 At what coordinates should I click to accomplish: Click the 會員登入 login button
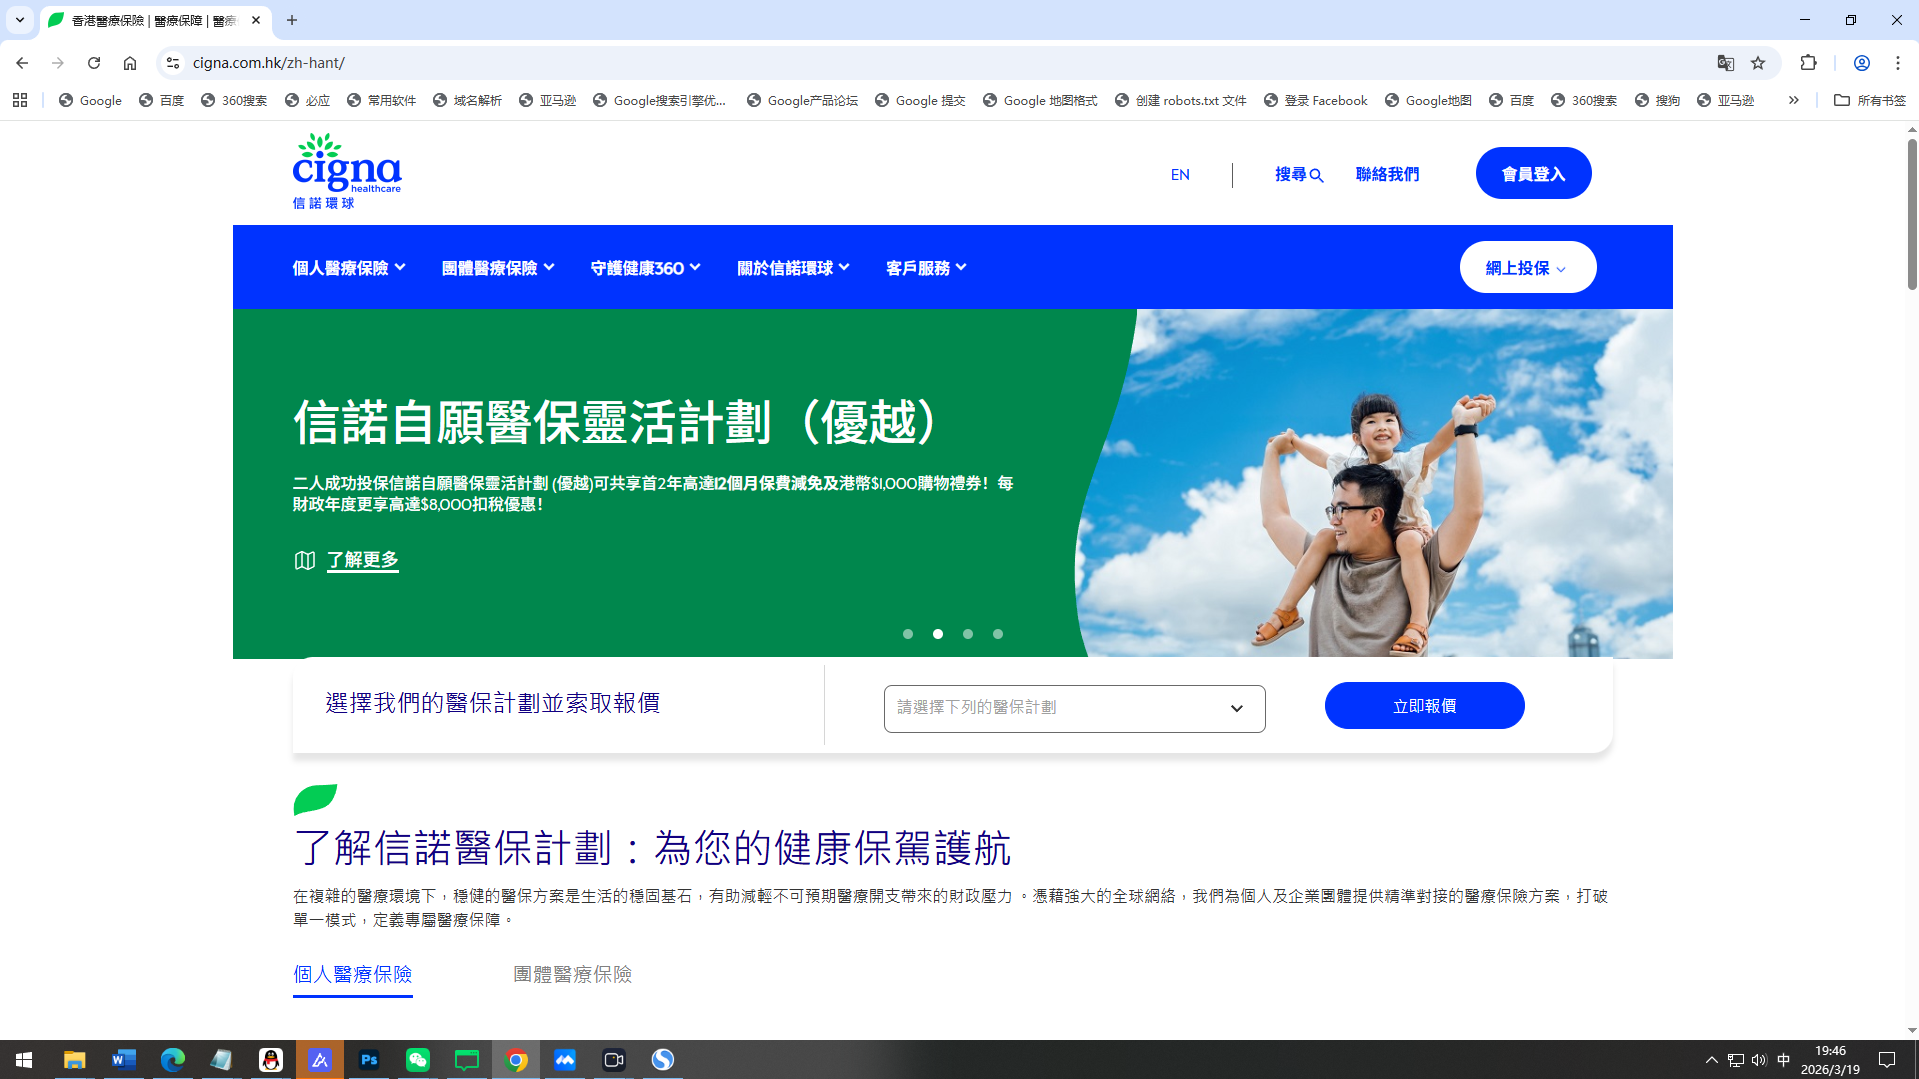pos(1533,173)
